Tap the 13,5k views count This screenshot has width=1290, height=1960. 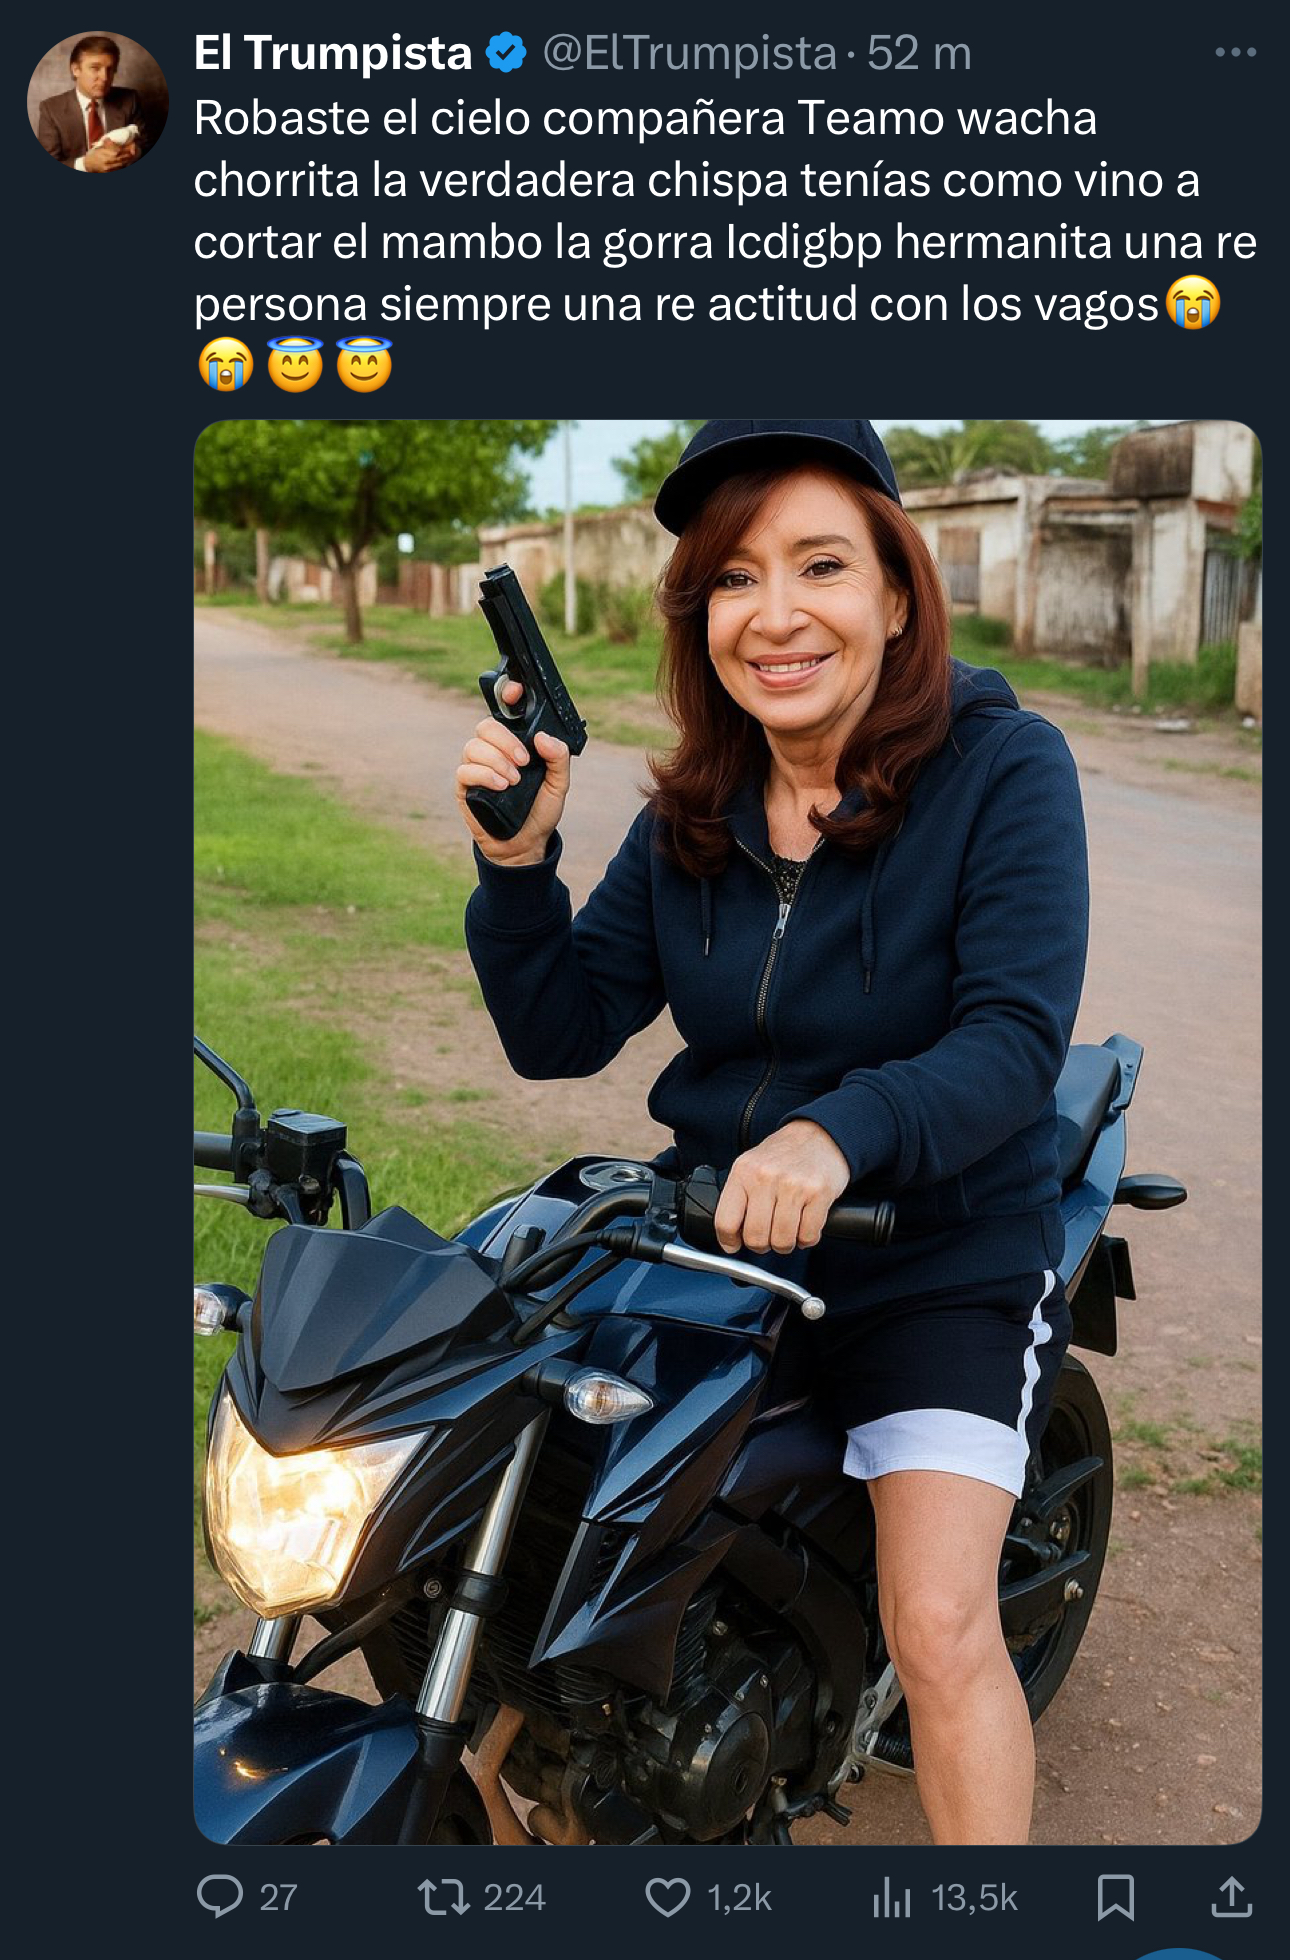974,1898
